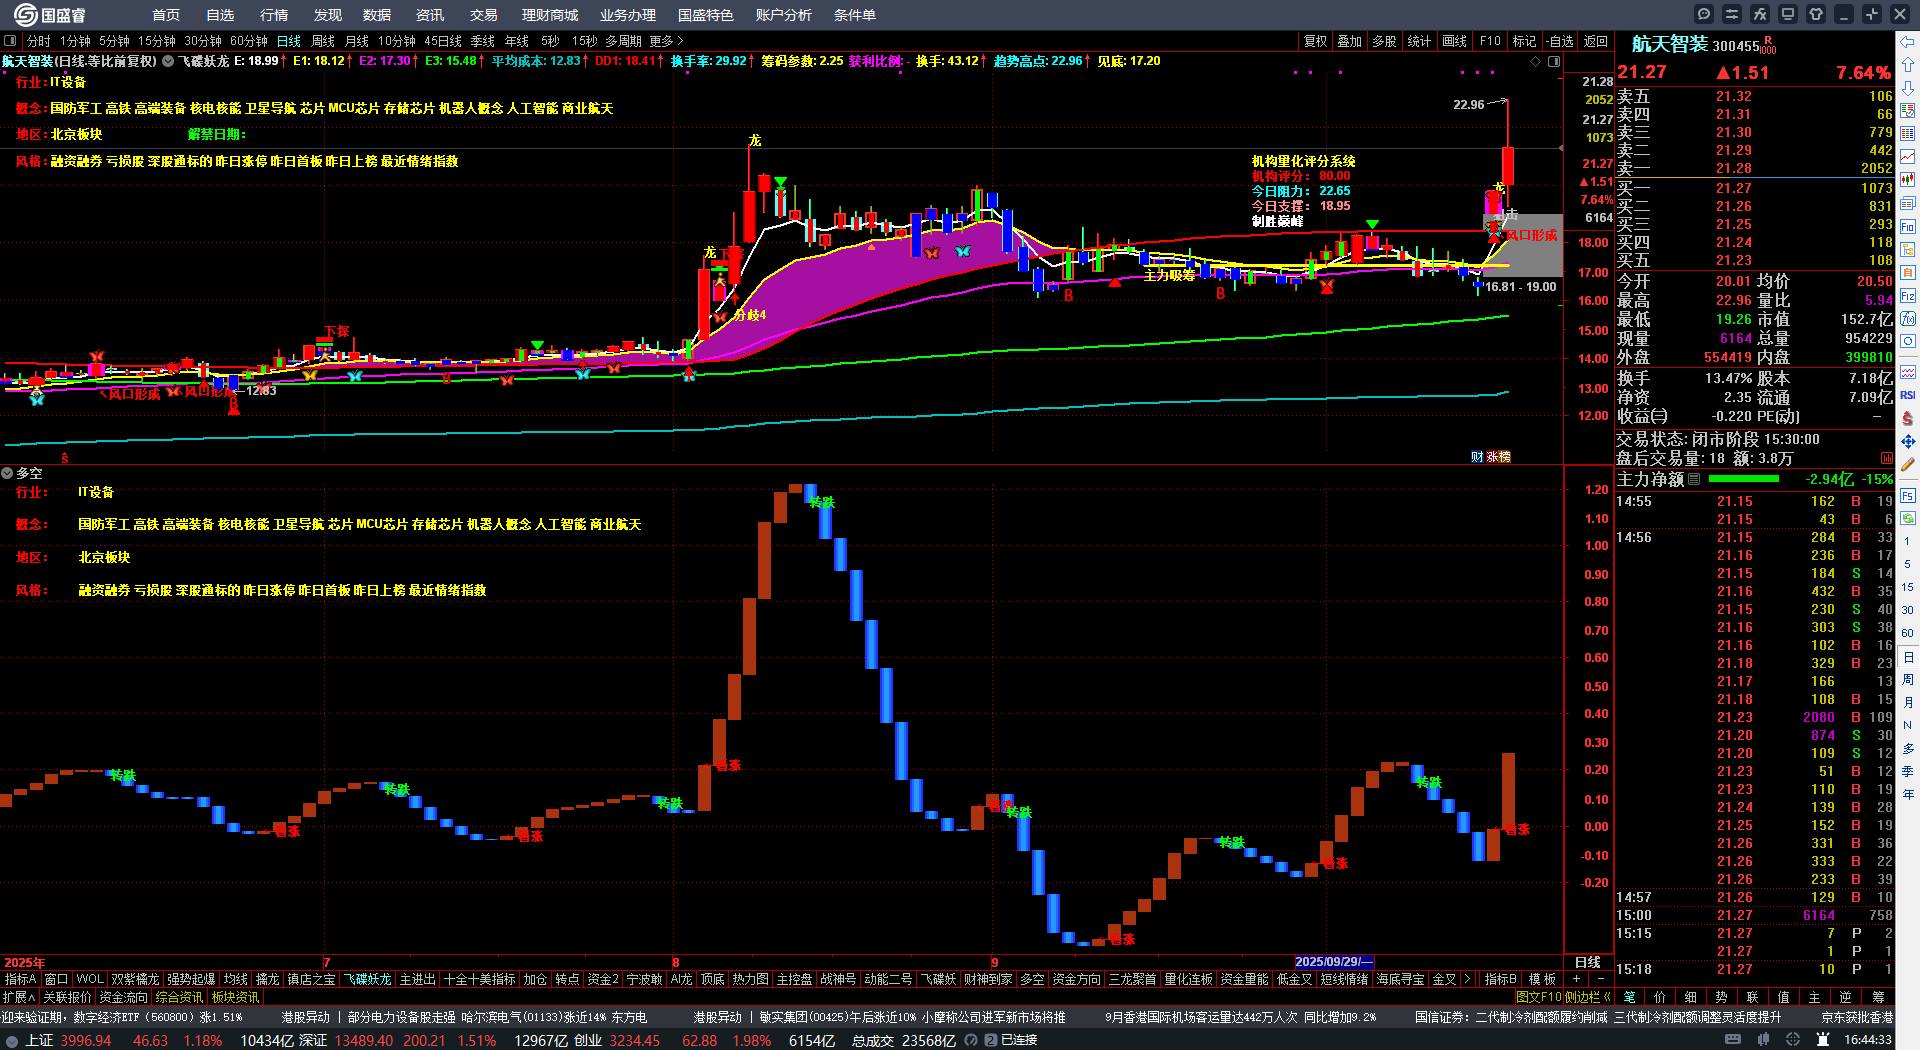Click the RSI indicator sidebar icon
Image resolution: width=1920 pixels, height=1050 pixels.
tap(1908, 395)
